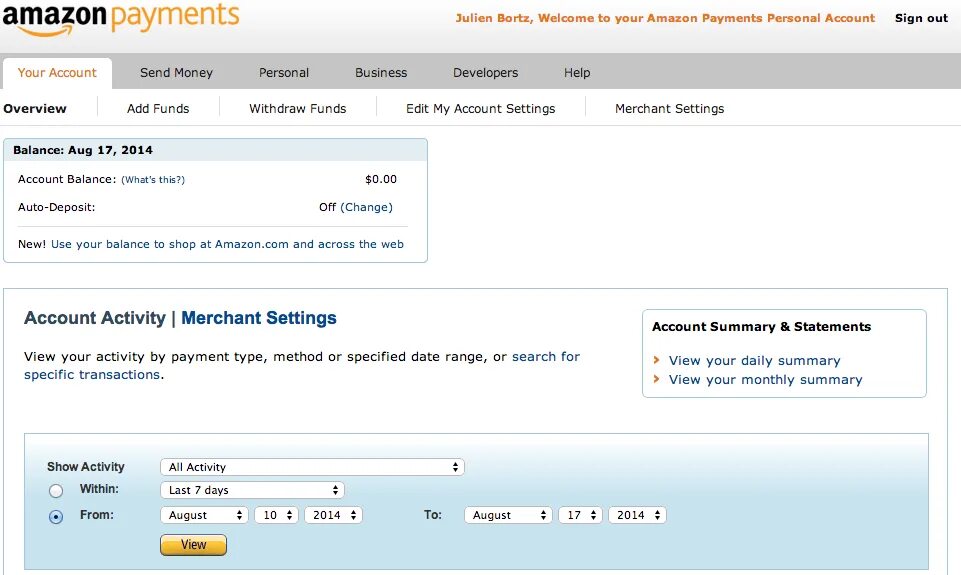Go to Withdraw Funds
Viewport: 961px width, 575px height.
click(298, 109)
